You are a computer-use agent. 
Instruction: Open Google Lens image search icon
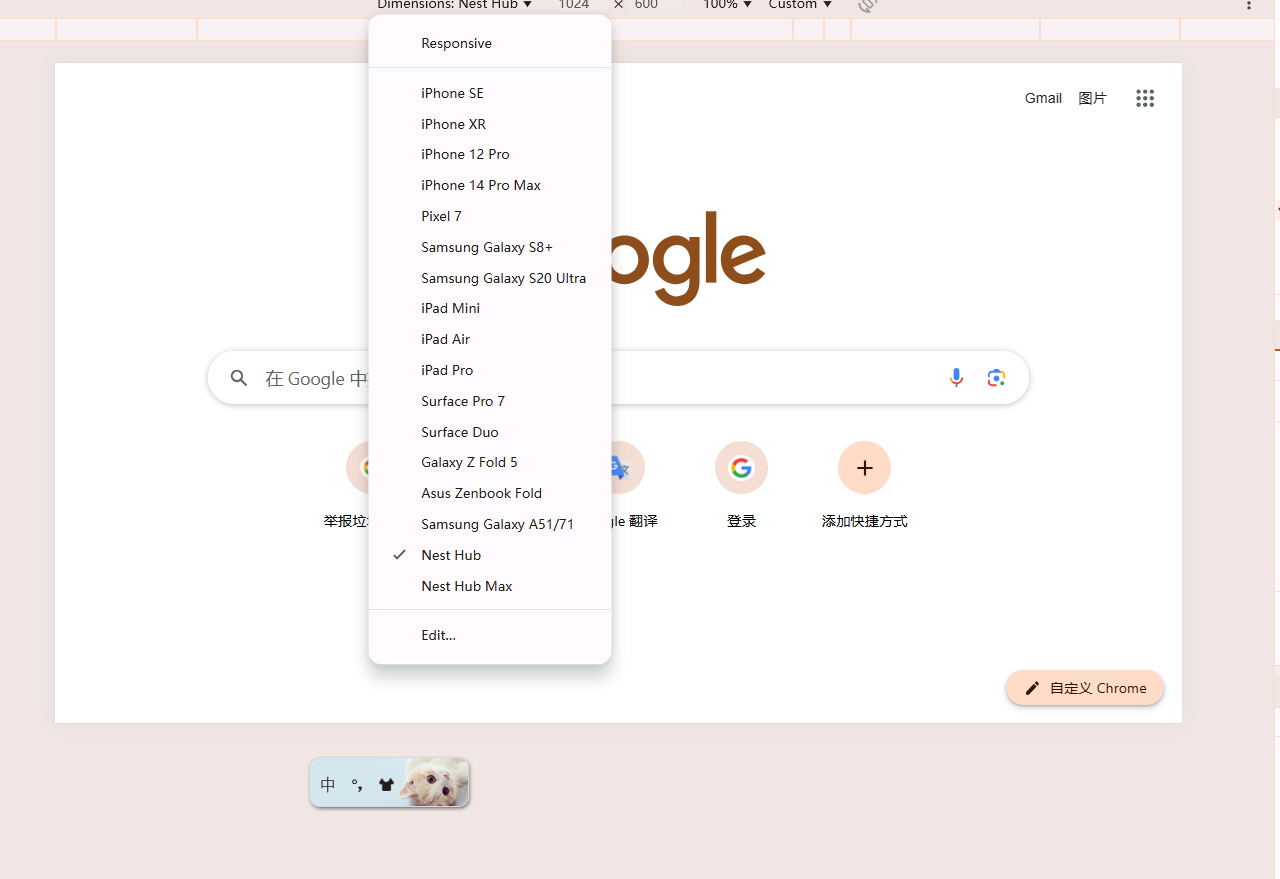pos(996,378)
